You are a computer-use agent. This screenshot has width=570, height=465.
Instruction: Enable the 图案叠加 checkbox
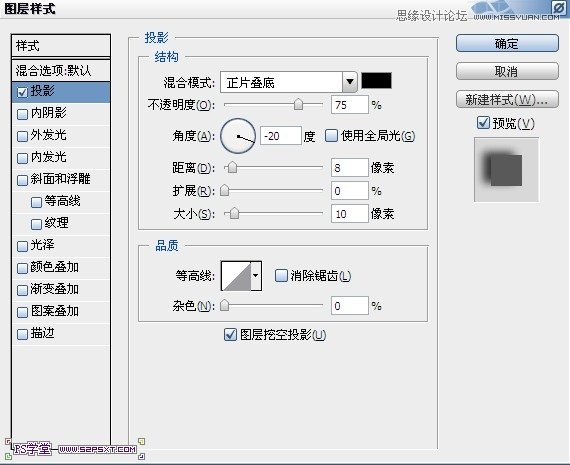point(22,312)
